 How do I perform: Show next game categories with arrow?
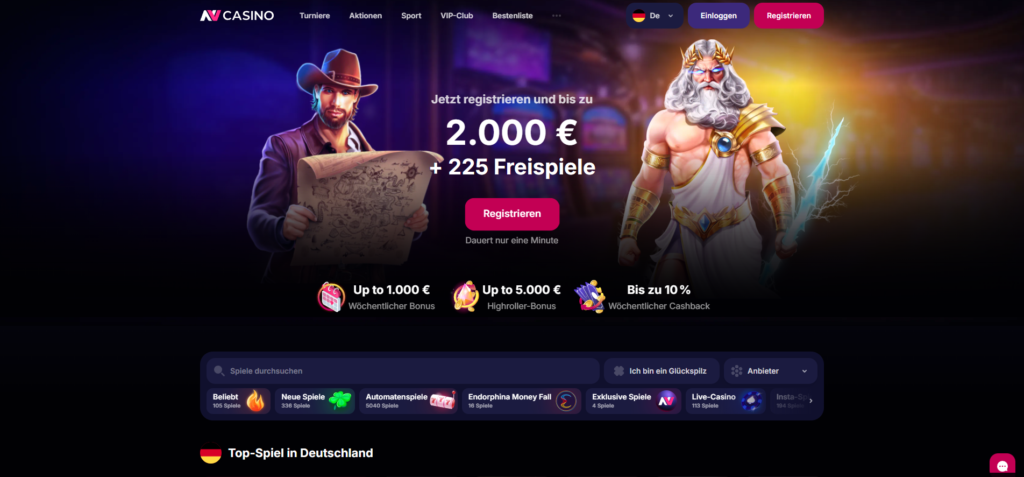click(811, 401)
